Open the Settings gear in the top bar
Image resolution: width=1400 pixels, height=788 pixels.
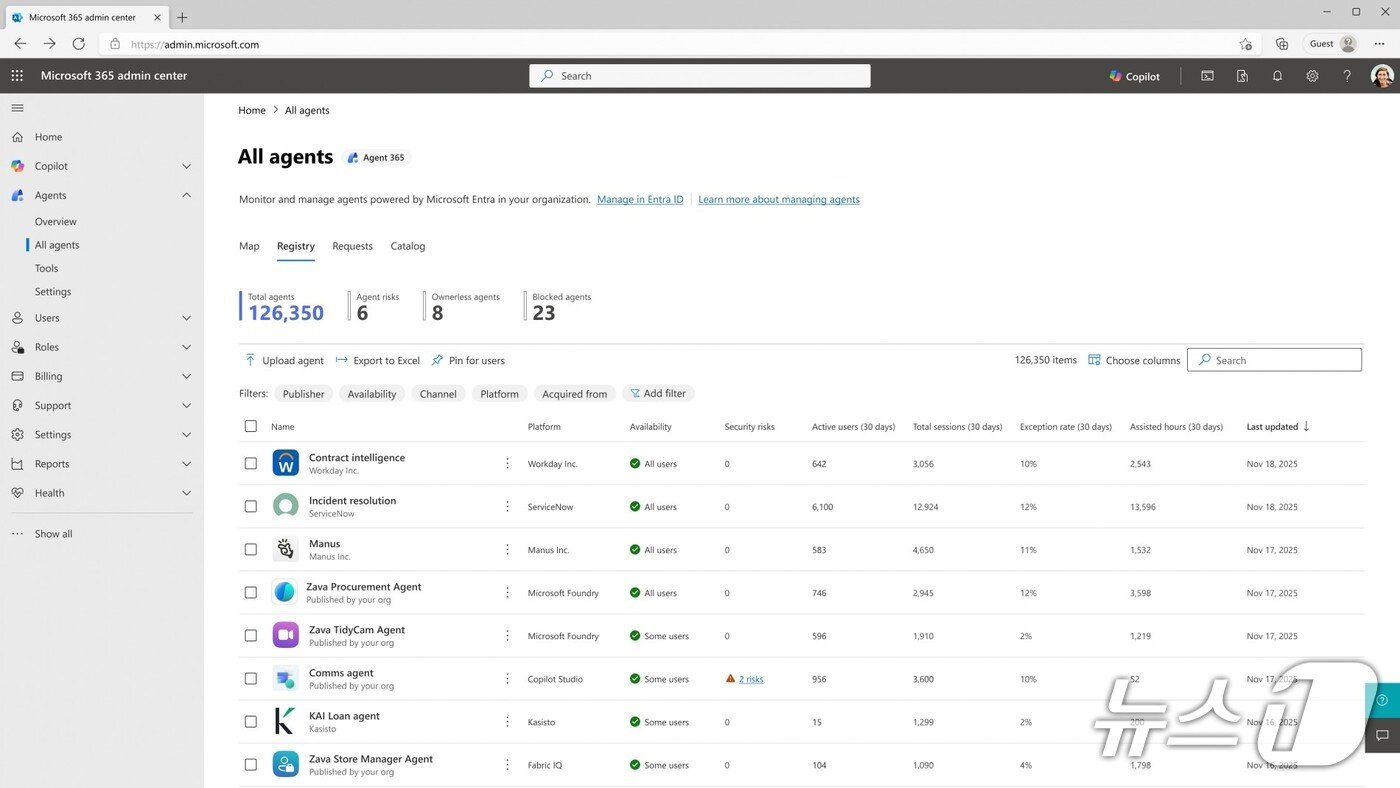(1312, 75)
